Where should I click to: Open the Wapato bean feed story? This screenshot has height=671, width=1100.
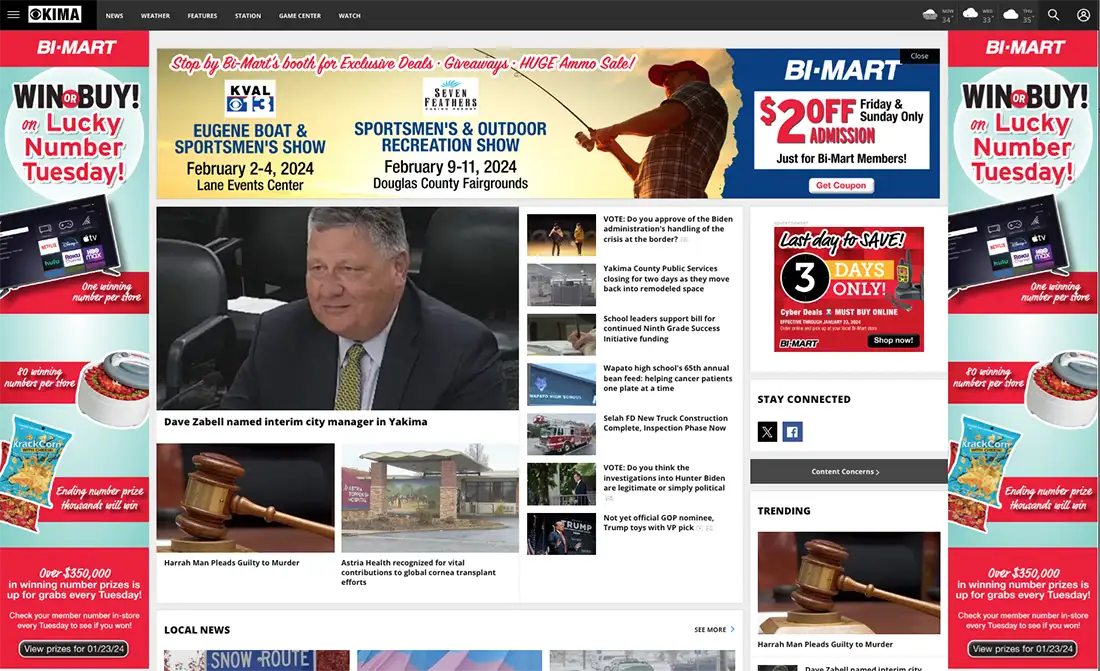[x=668, y=378]
